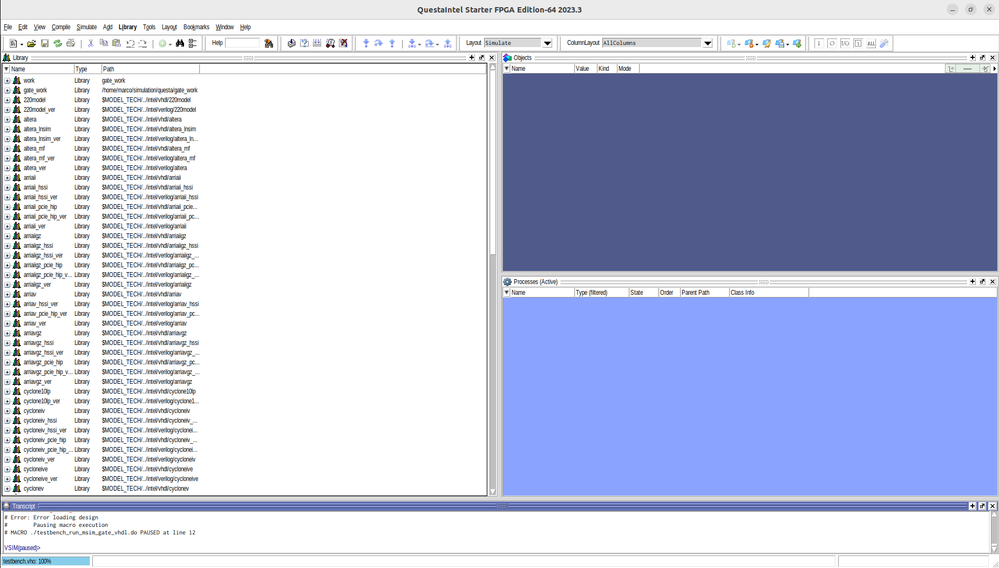Expand the cycloneive library node
Image resolution: width=999 pixels, height=568 pixels.
(x=7, y=469)
